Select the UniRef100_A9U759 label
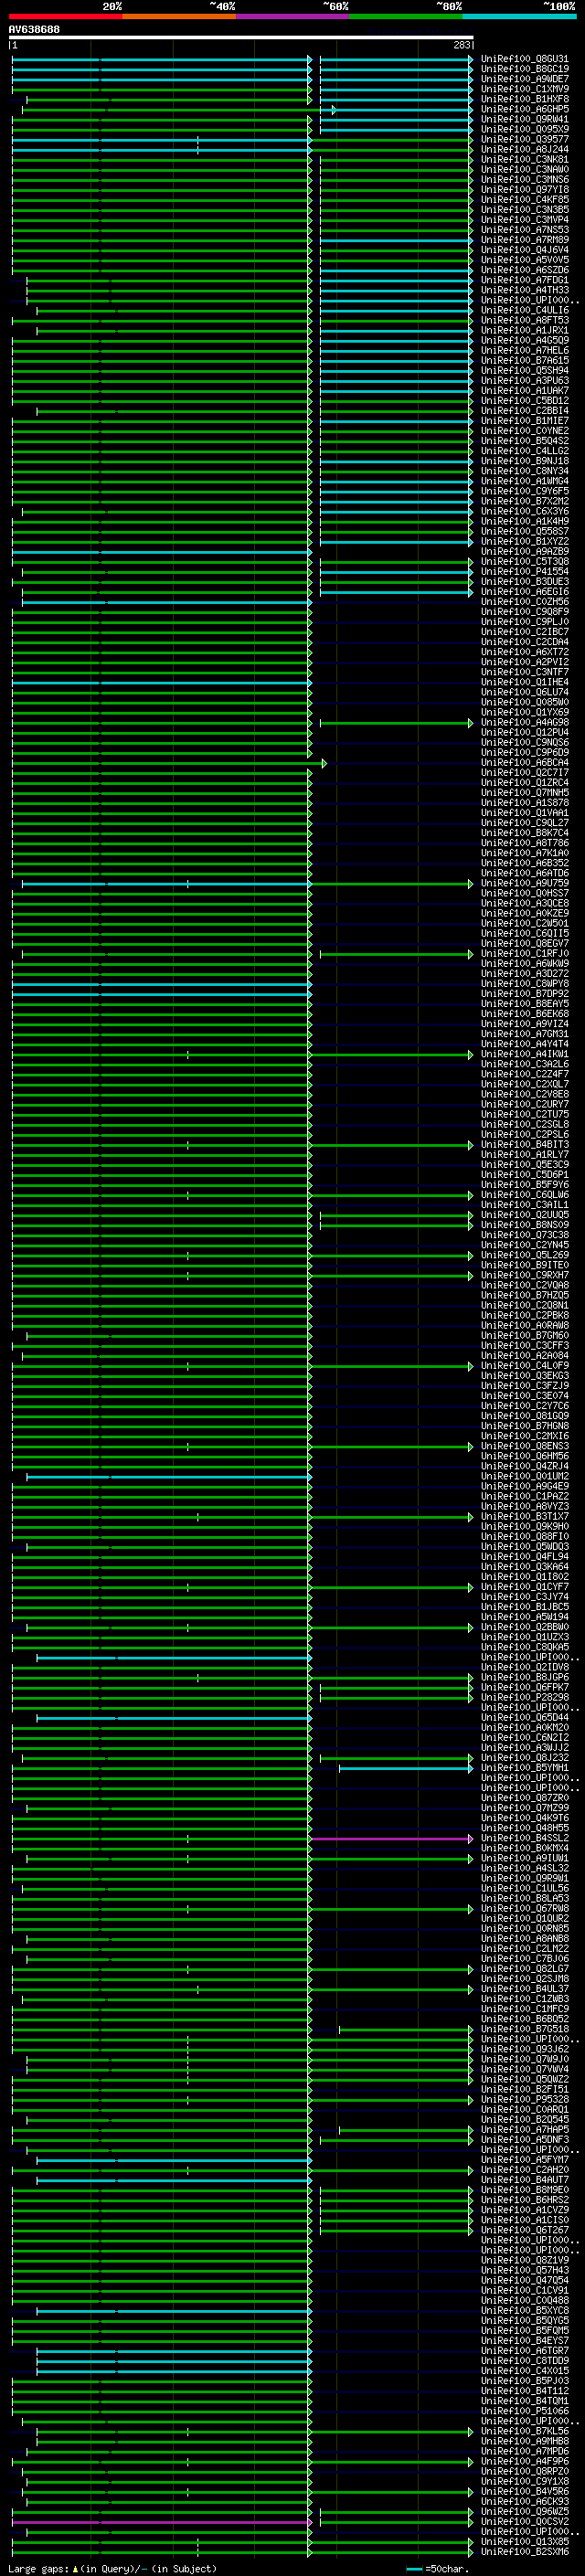The image size is (585, 2576). click(x=524, y=883)
